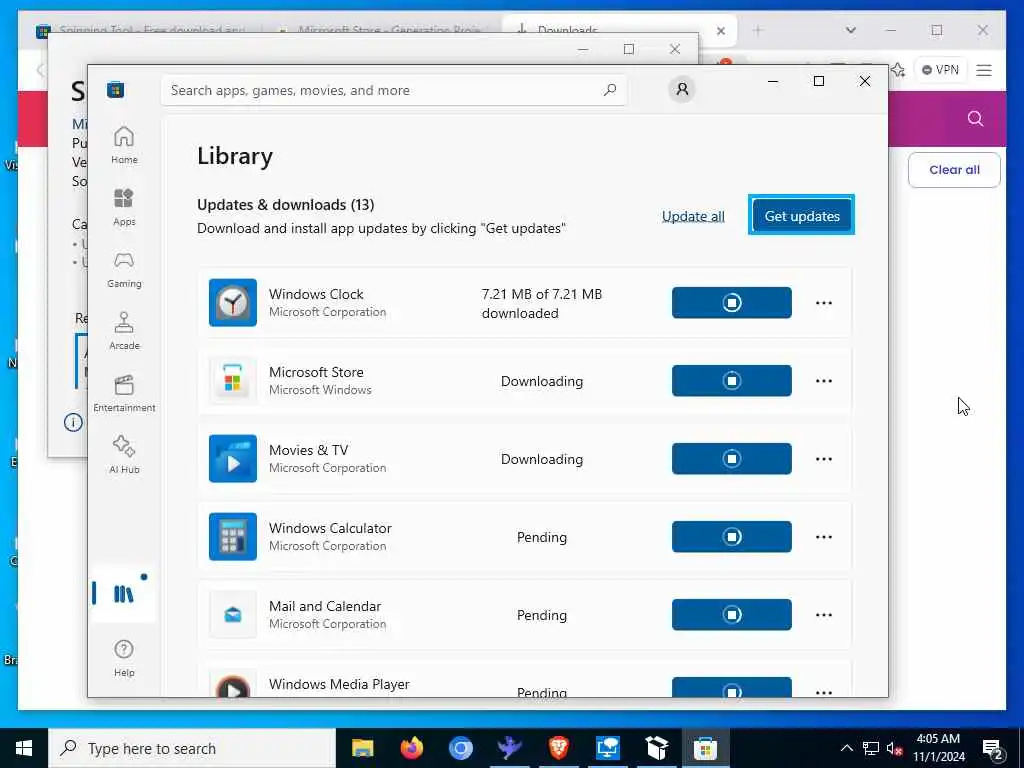Open more options for Mail and Calendar
The image size is (1024, 768).
click(x=824, y=615)
